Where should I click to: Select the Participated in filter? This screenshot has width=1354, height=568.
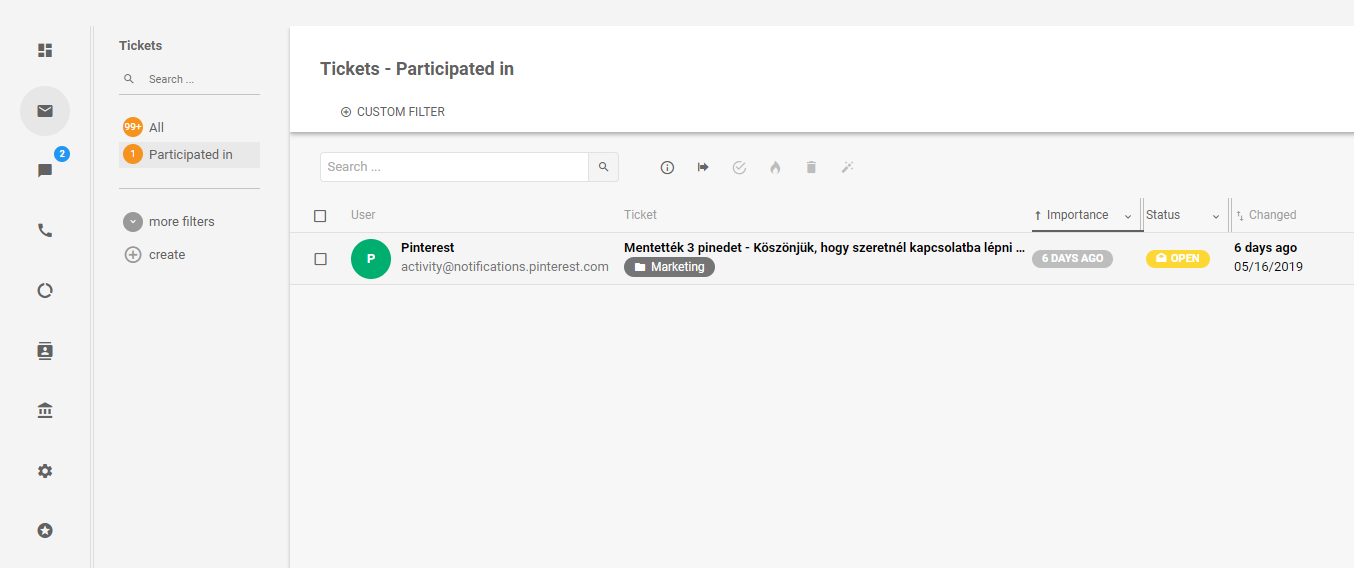[x=190, y=154]
